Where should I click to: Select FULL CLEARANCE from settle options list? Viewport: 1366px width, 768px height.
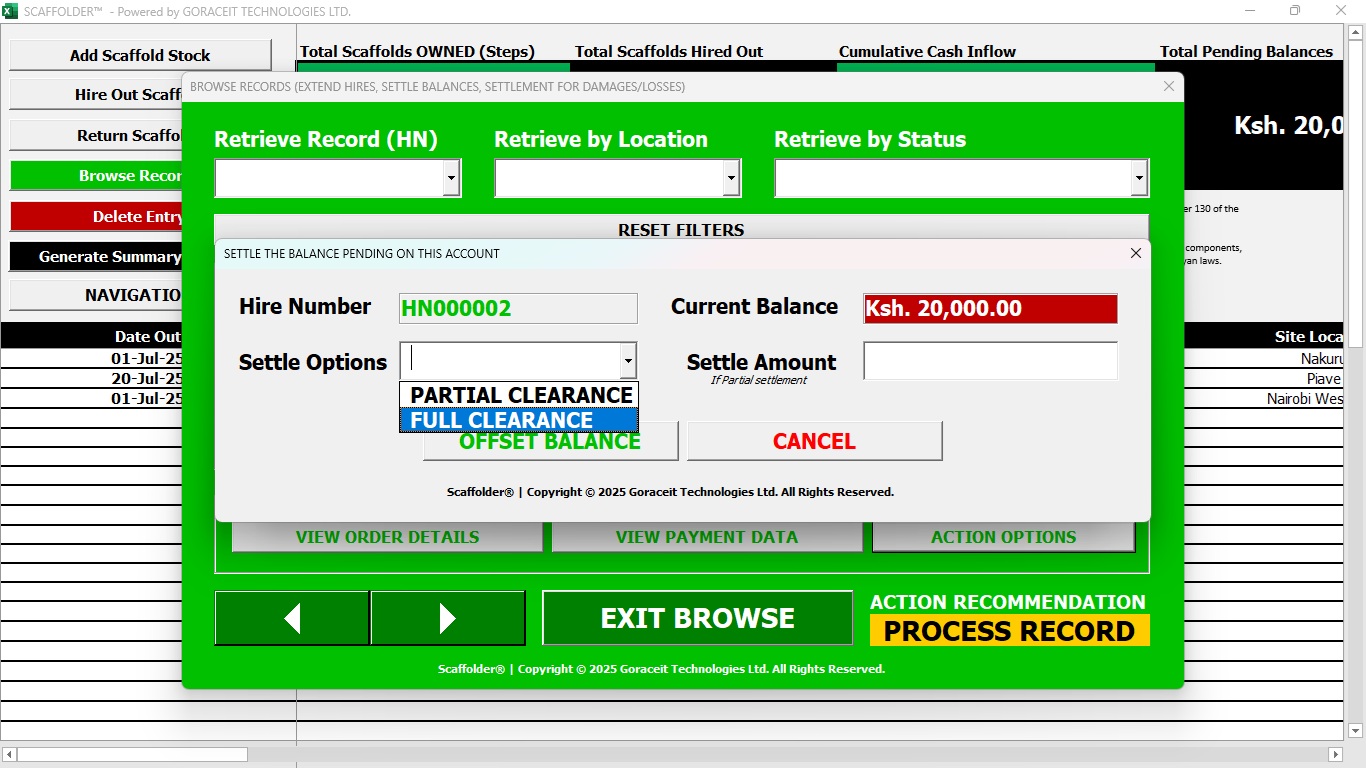(518, 420)
